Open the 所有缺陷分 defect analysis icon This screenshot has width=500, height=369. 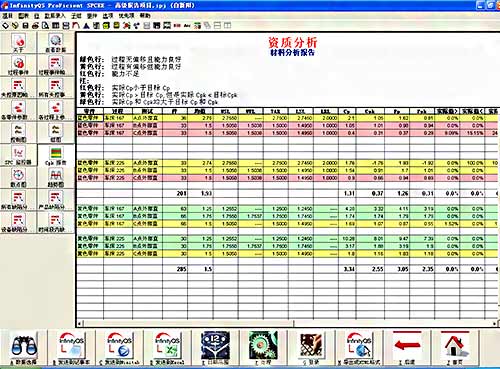[18, 200]
